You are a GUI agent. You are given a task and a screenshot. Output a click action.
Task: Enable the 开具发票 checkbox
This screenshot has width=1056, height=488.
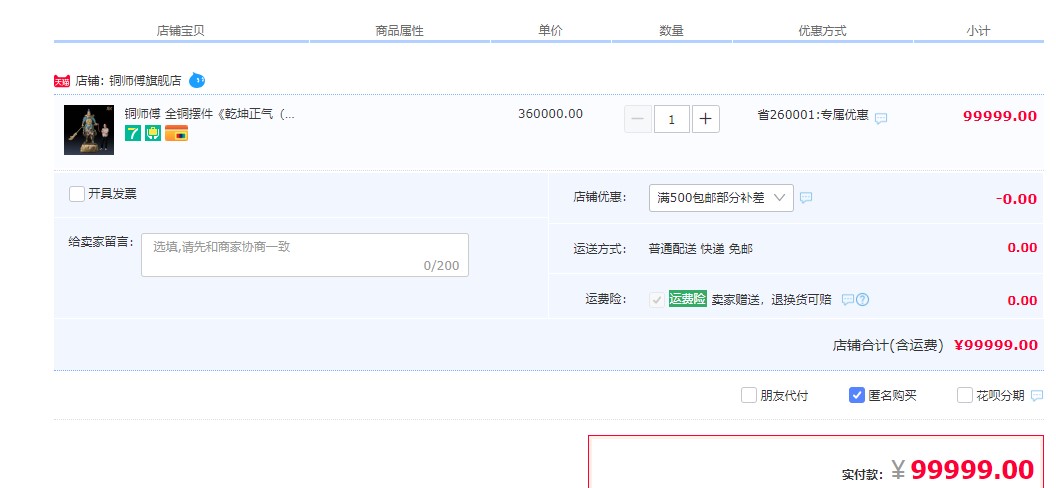click(77, 194)
